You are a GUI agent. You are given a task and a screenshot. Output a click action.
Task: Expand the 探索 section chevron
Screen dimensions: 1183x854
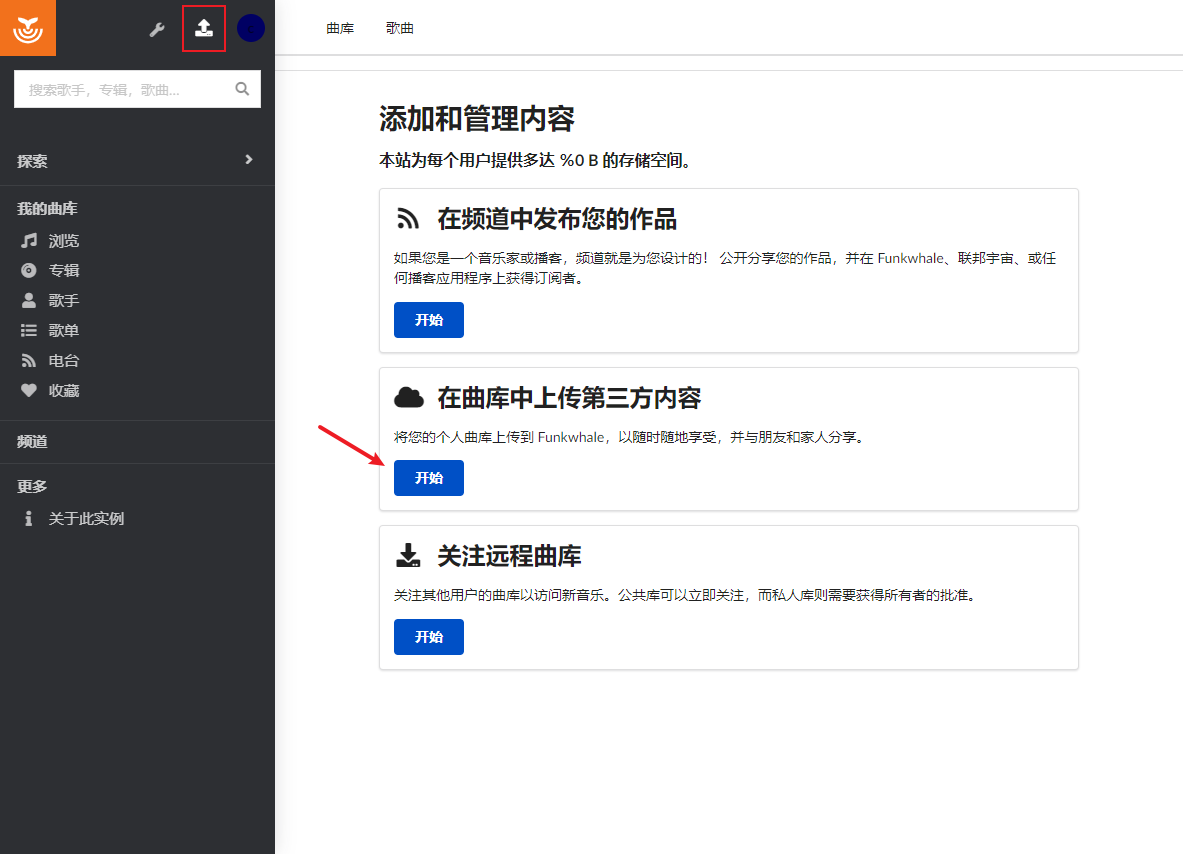[249, 160]
